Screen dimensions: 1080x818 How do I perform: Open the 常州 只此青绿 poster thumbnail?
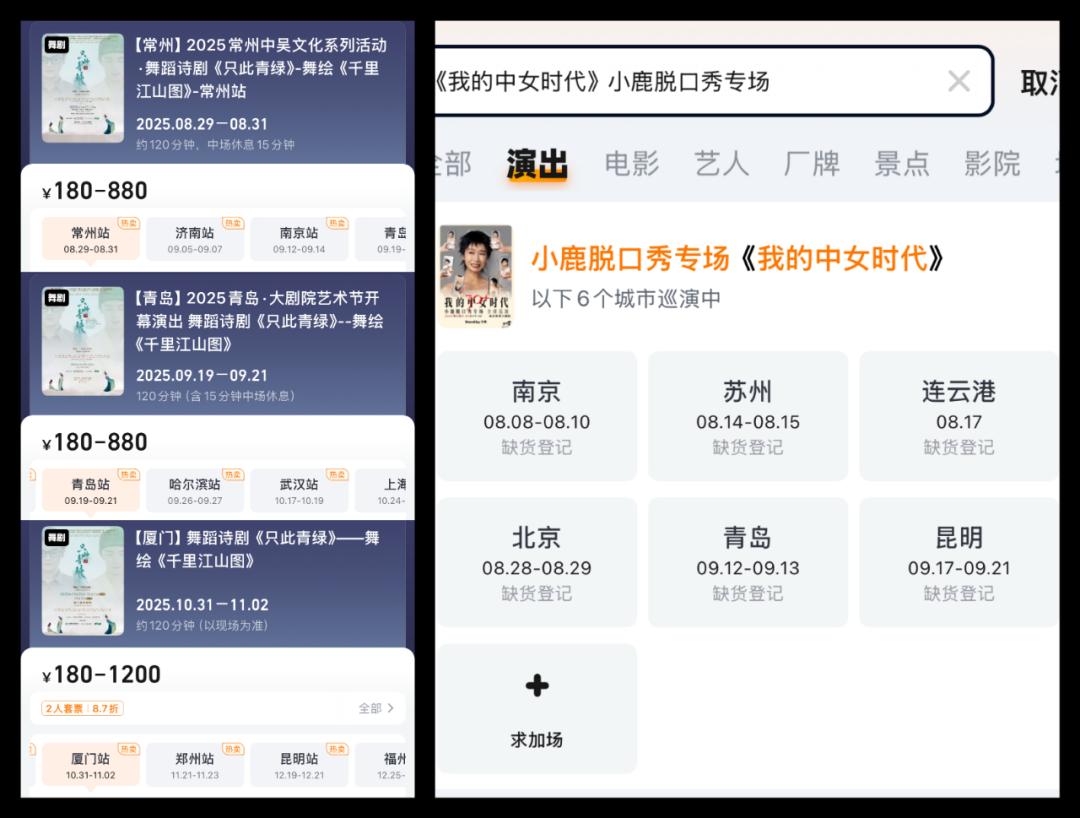point(83,88)
